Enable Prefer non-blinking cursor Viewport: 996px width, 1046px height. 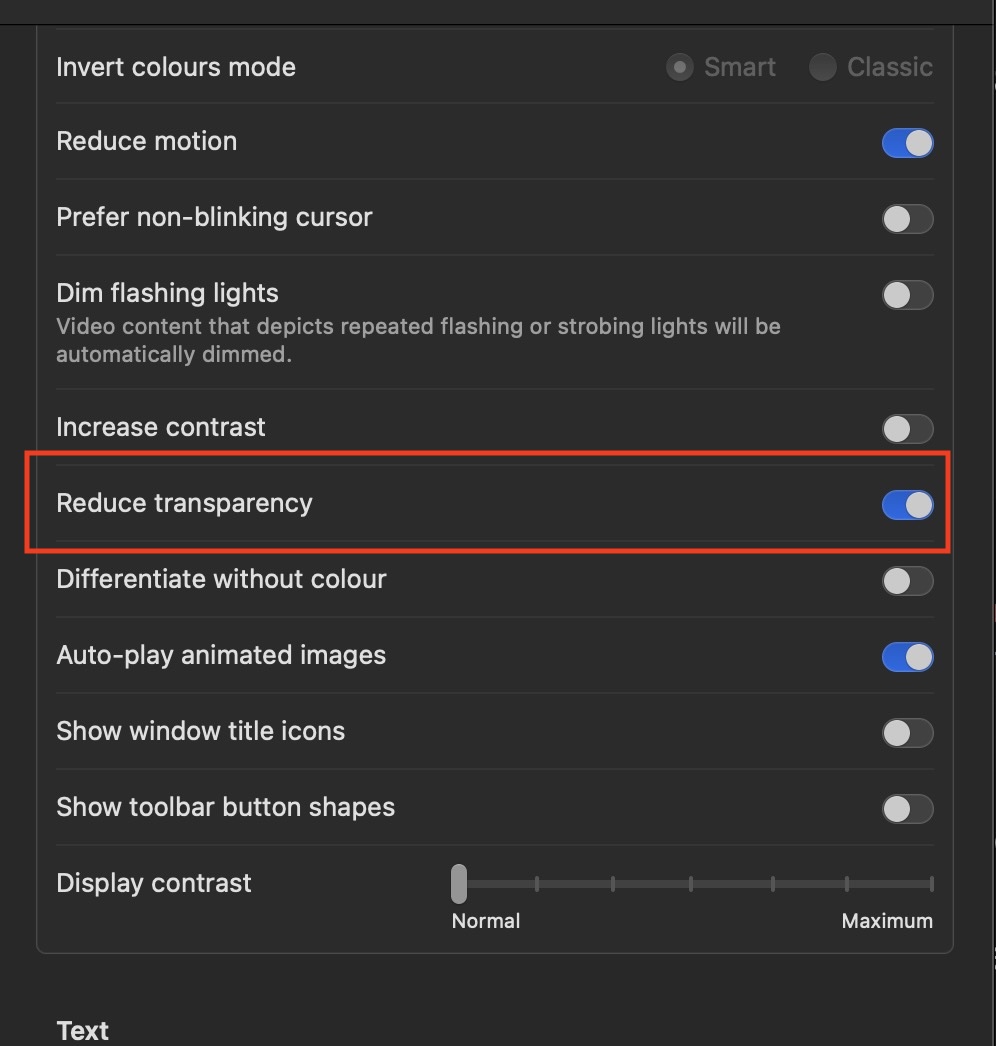pos(907,219)
